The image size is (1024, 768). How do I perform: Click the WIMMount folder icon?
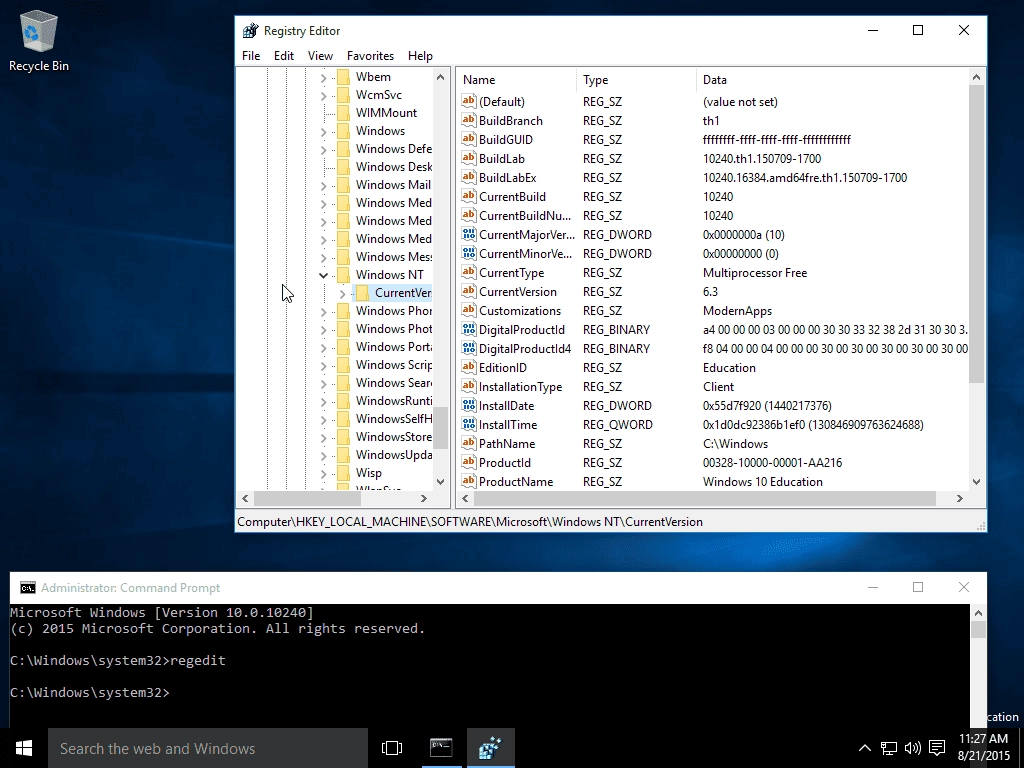coord(344,113)
